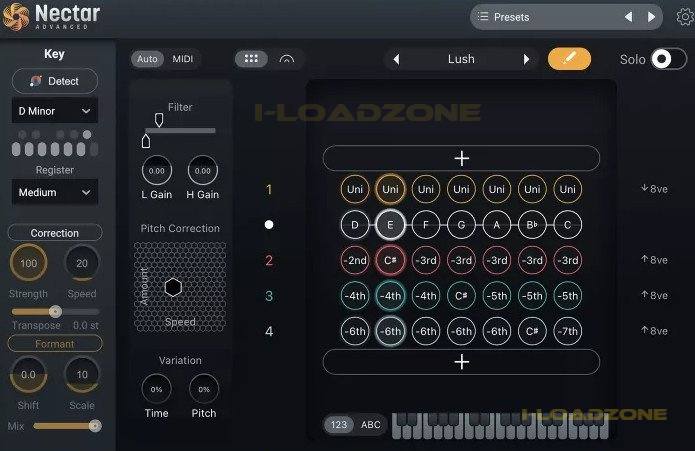Go to the next global preset arrow

point(651,17)
